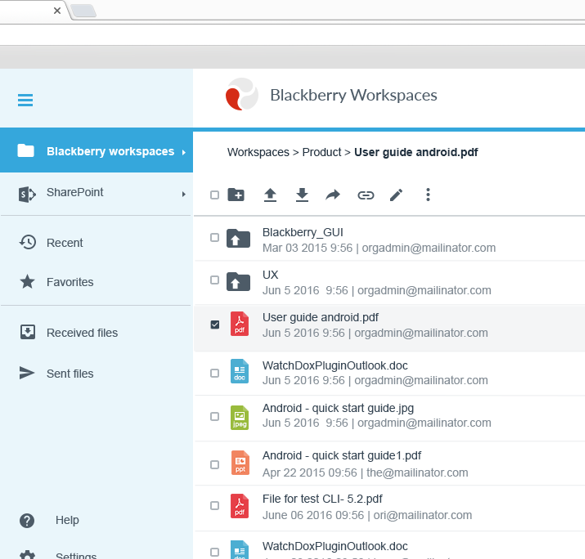The height and width of the screenshot is (559, 585).
Task: Select the Blackberry workspaces sidebar item
Action: [x=96, y=151]
